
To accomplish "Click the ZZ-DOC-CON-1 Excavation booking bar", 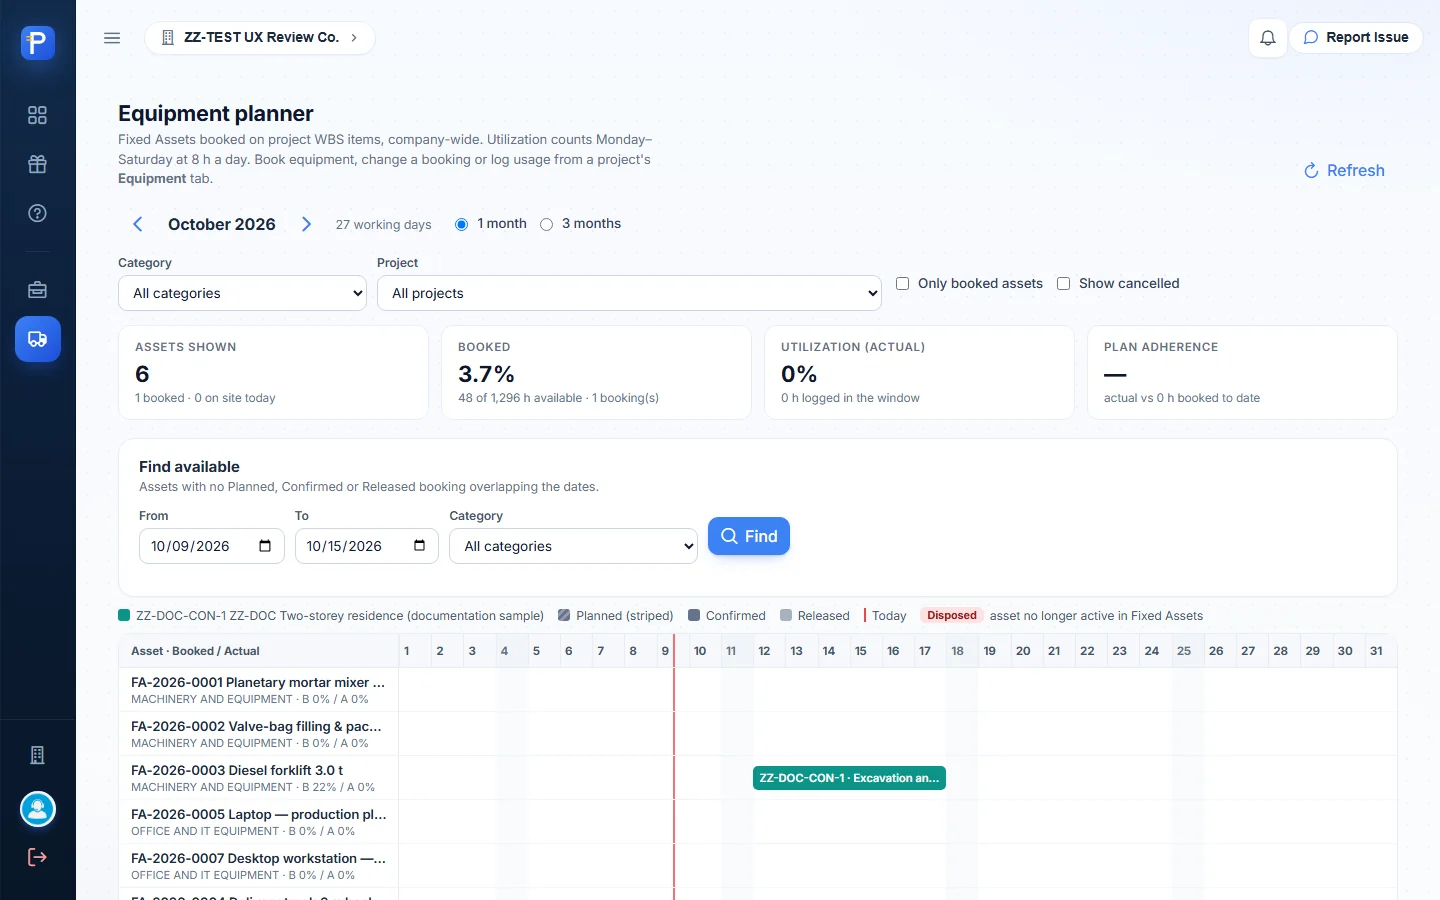I will point(849,778).
